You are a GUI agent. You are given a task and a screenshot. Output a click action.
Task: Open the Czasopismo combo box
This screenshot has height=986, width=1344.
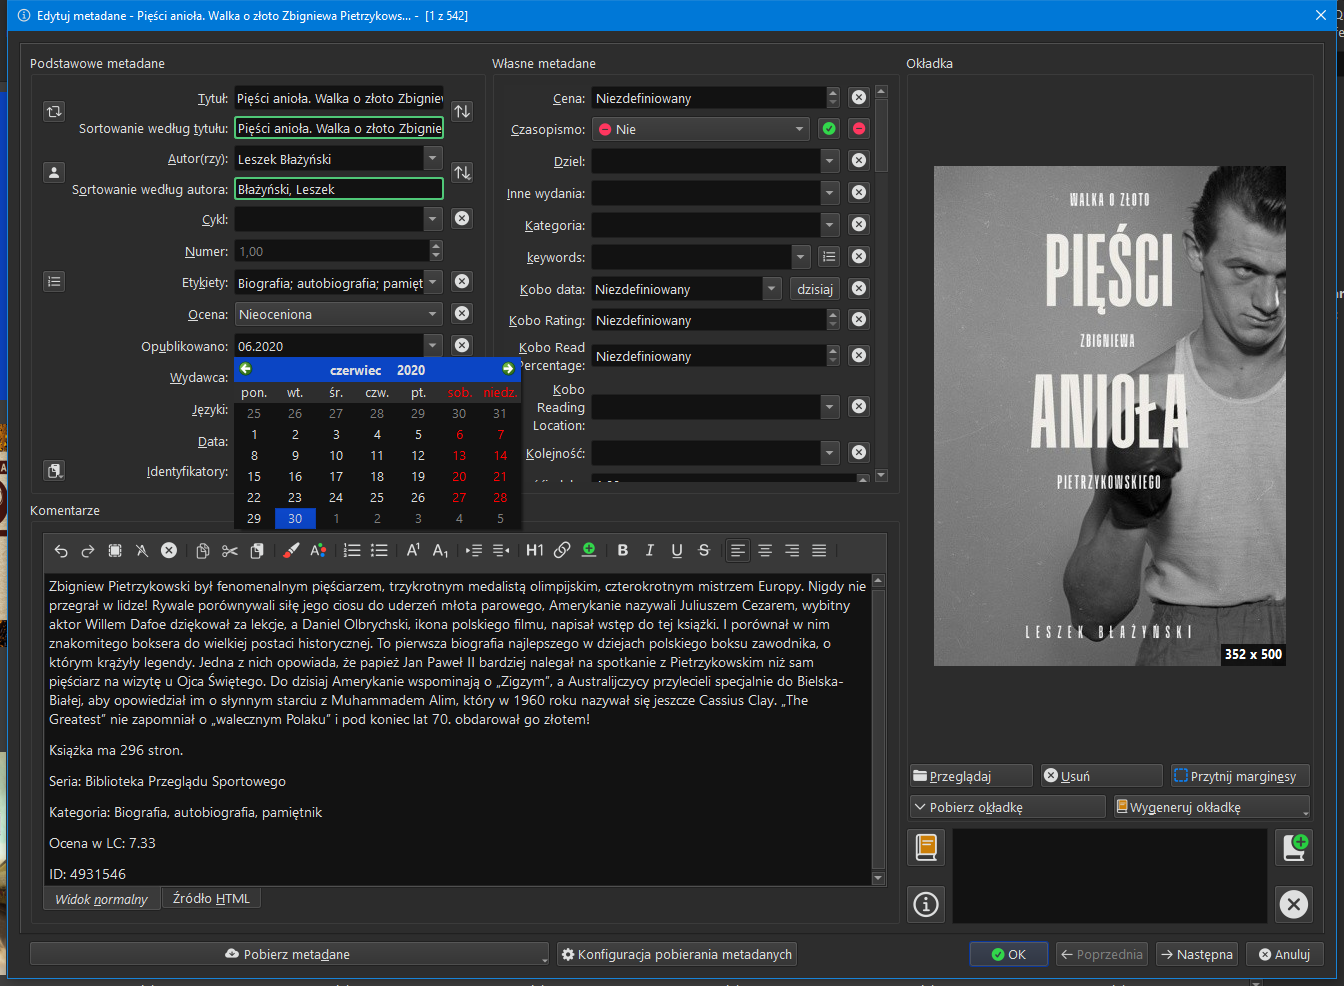point(701,129)
